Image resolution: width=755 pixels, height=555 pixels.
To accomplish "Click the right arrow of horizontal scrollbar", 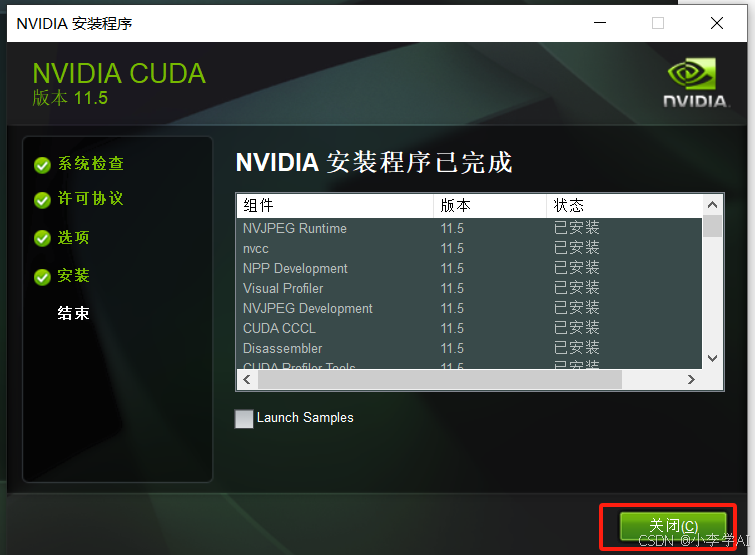I will [691, 380].
